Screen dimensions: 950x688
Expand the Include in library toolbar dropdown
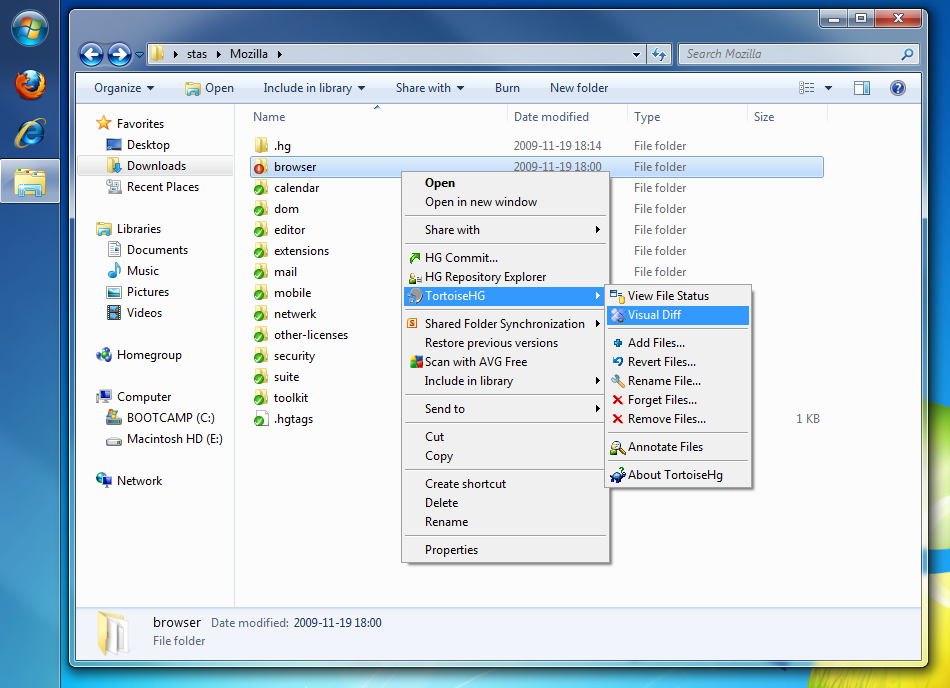coord(314,88)
